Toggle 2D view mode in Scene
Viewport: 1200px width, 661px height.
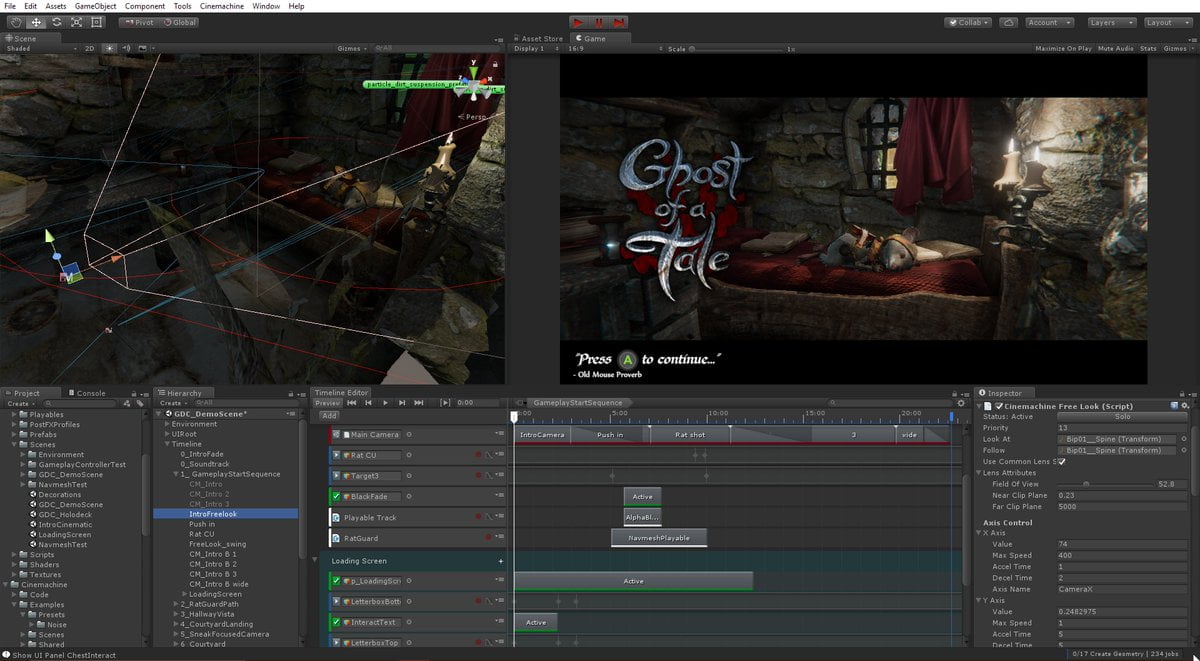90,48
